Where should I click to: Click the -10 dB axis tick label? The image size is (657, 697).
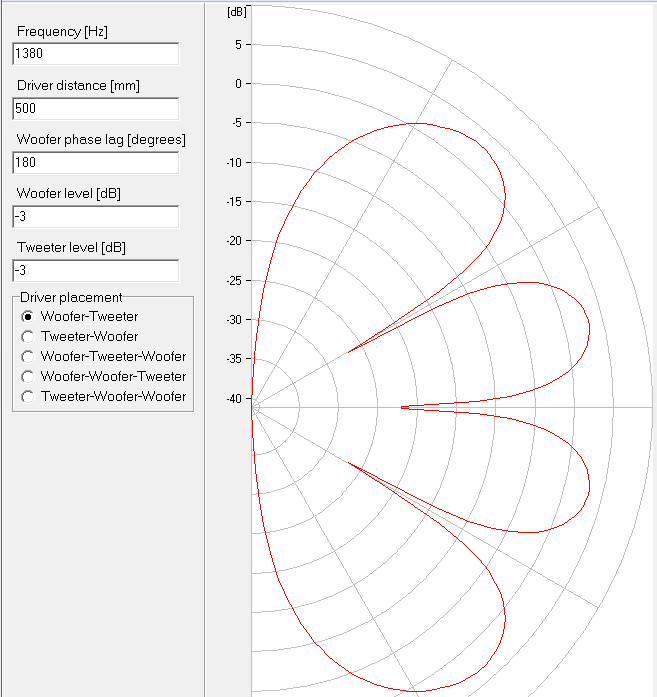tap(234, 163)
